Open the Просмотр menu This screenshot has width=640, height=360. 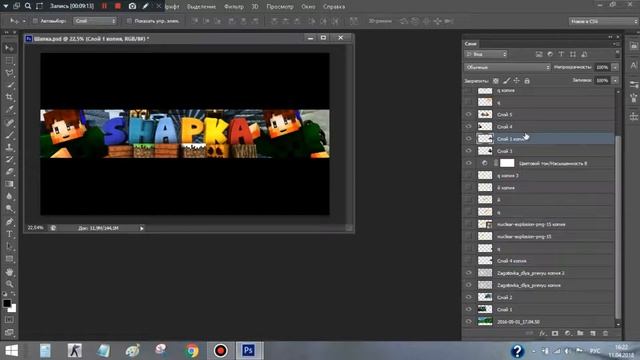[280, 7]
